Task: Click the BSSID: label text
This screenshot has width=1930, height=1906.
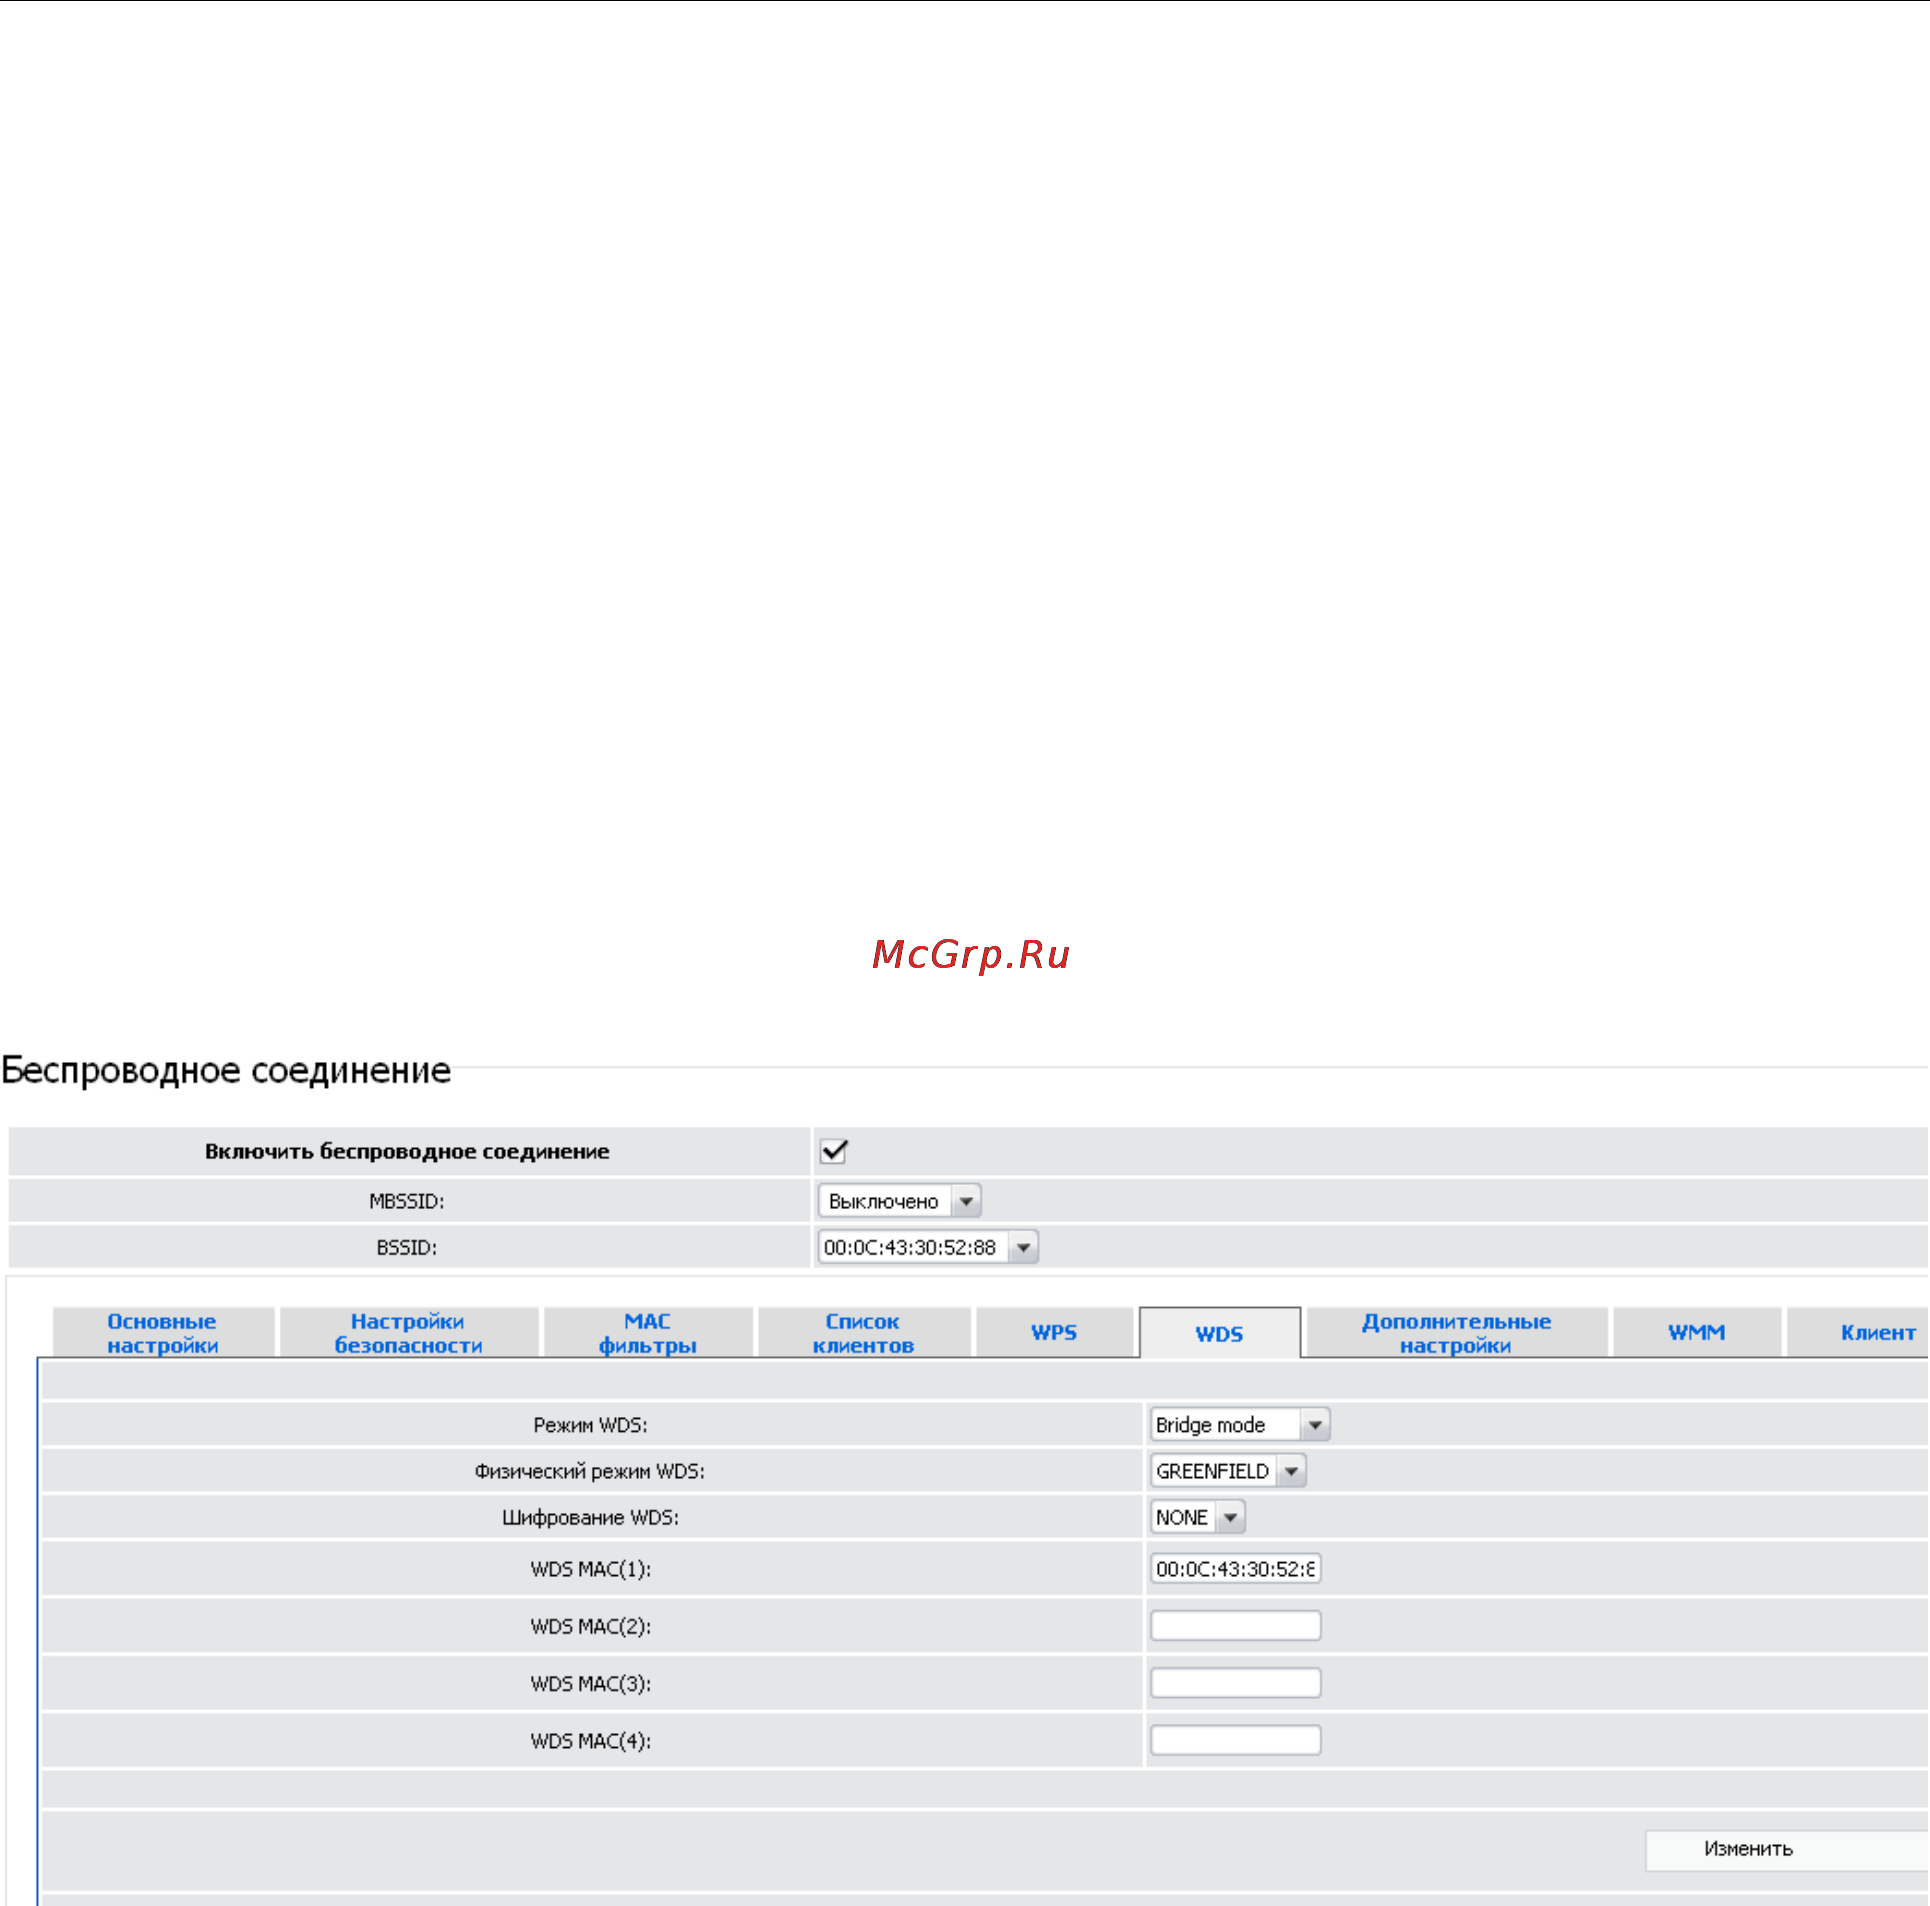Action: point(407,1247)
